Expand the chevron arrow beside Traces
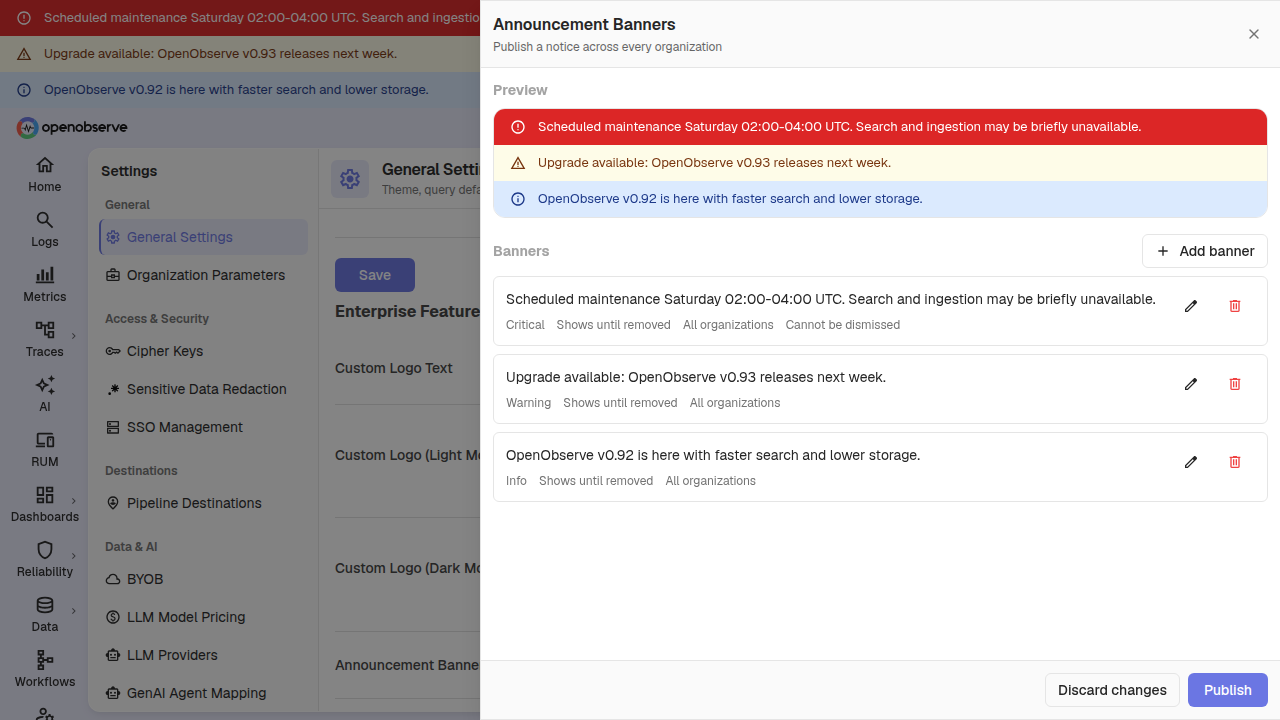Viewport: 1280px width, 720px height. (74, 335)
